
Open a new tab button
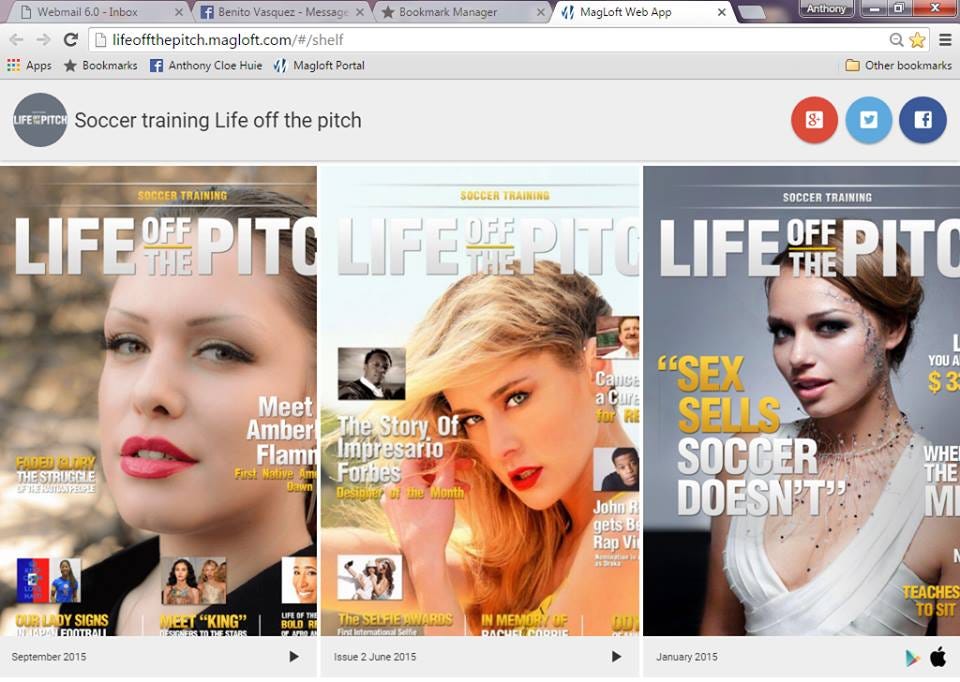[x=752, y=12]
